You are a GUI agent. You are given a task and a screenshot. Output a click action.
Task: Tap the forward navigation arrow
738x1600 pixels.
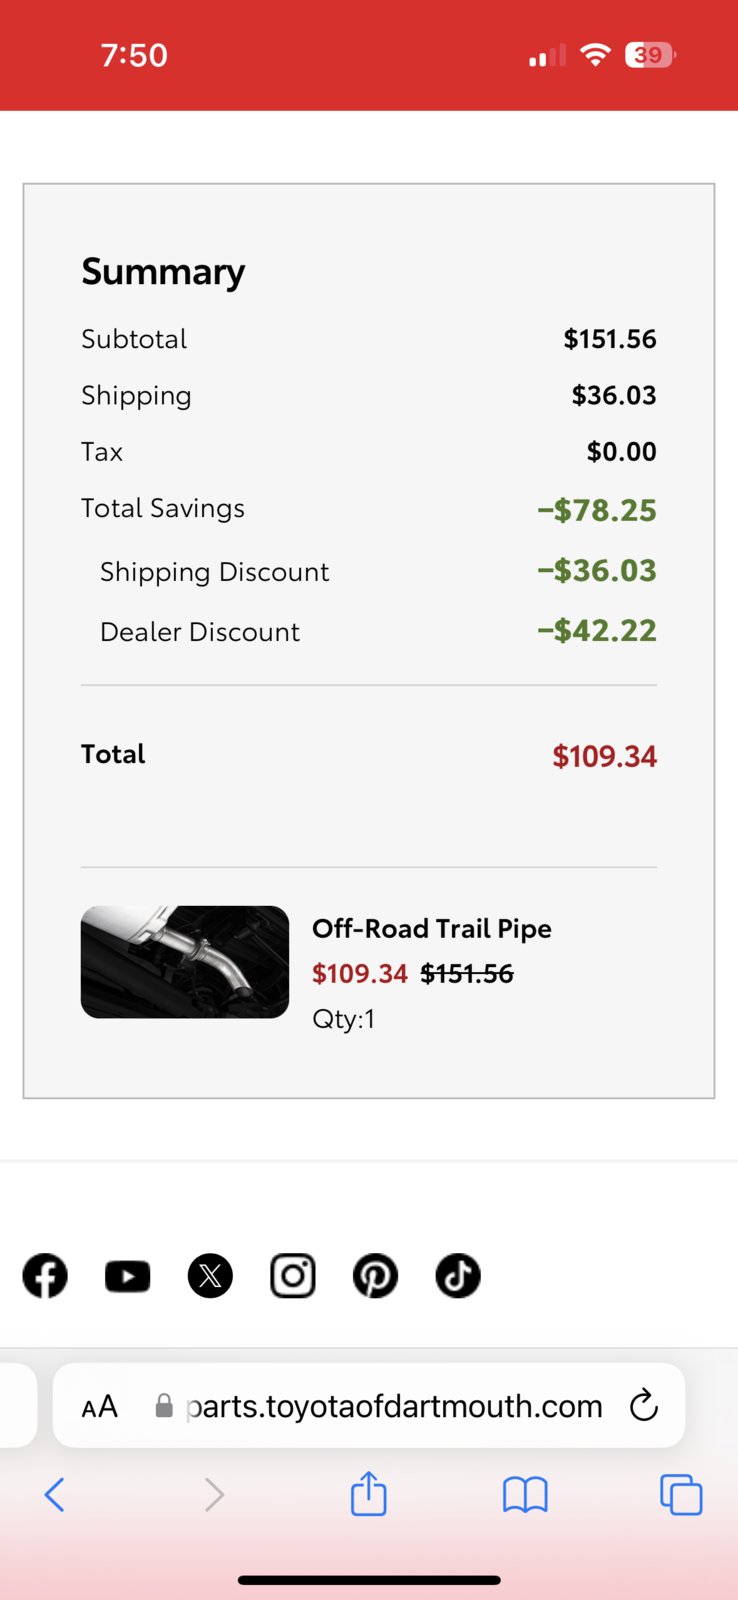pyautogui.click(x=214, y=1495)
